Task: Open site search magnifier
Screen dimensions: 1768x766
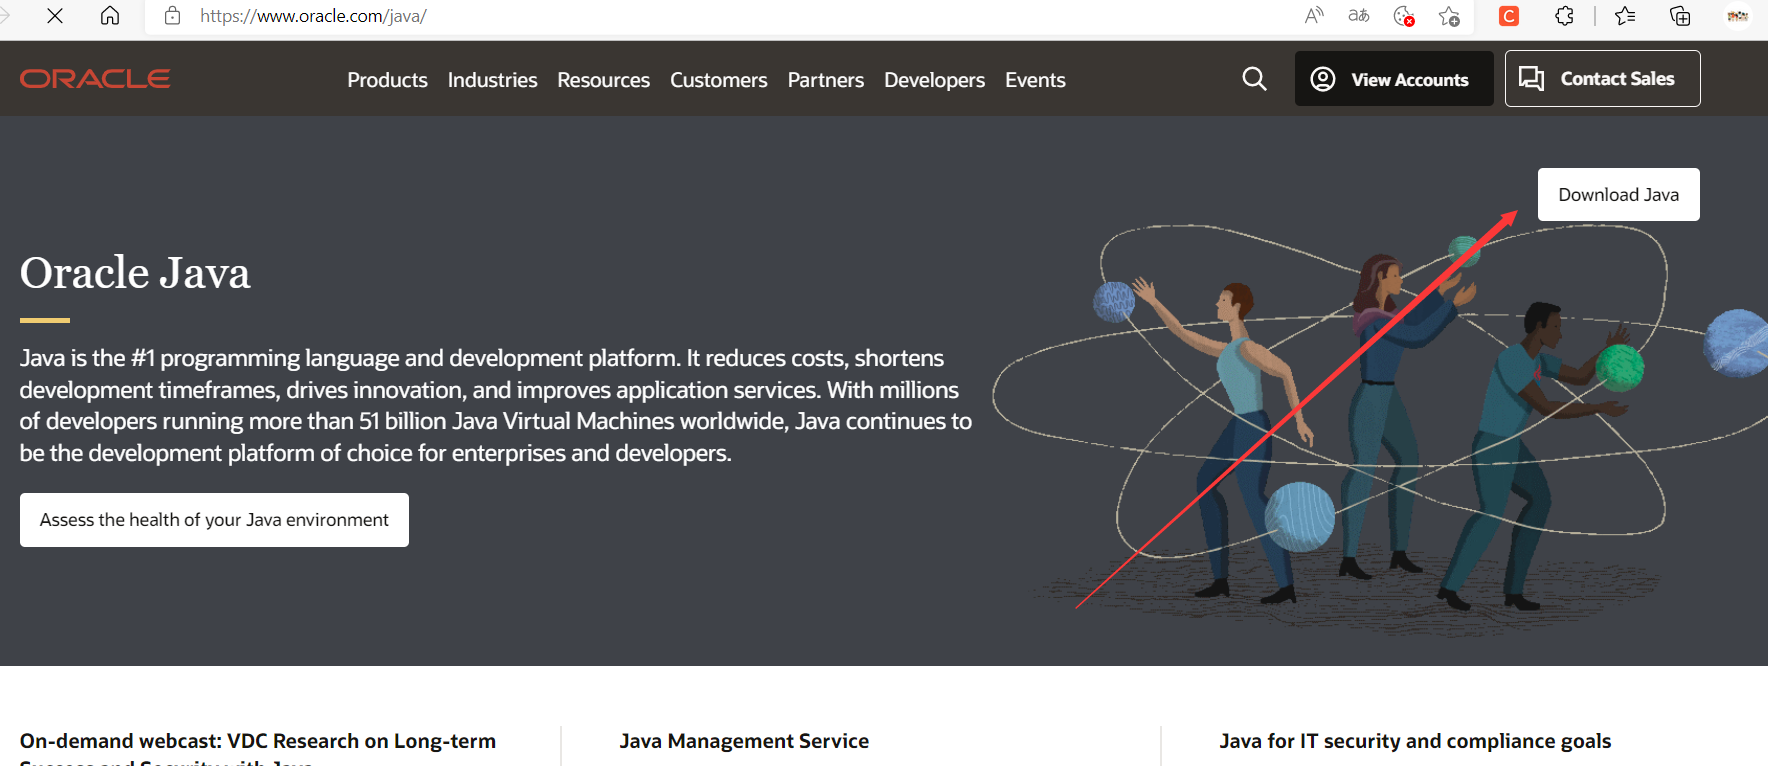Action: (x=1254, y=79)
